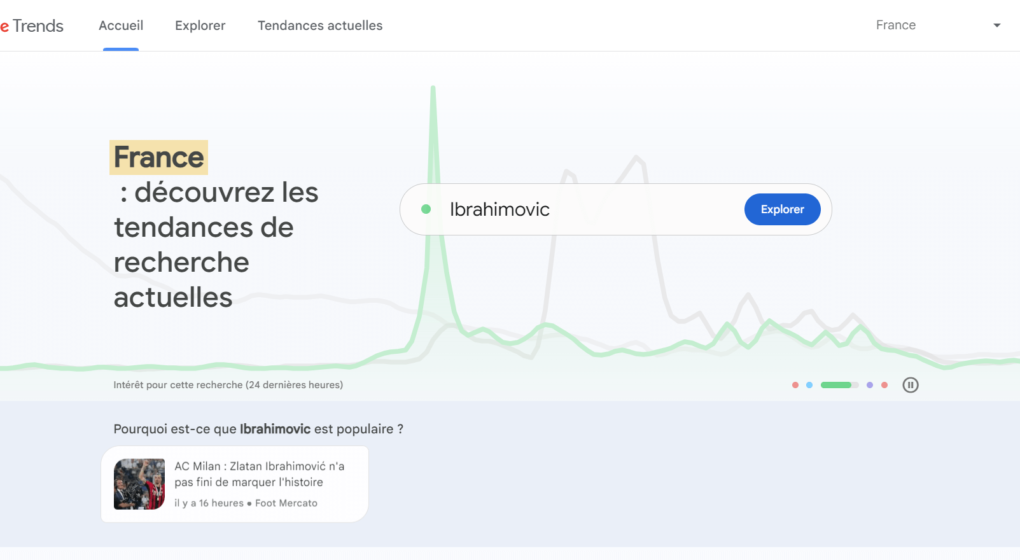Click the green active carousel progress bar
1020x560 pixels.
pyautogui.click(x=839, y=385)
